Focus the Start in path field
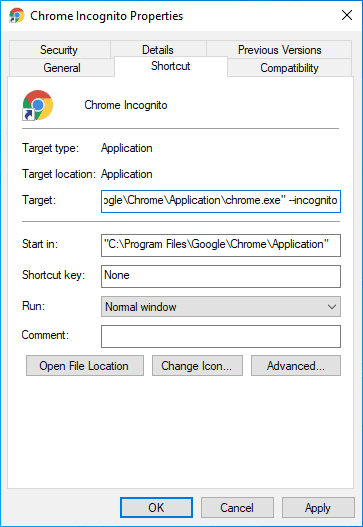This screenshot has width=363, height=527. pyautogui.click(x=221, y=245)
